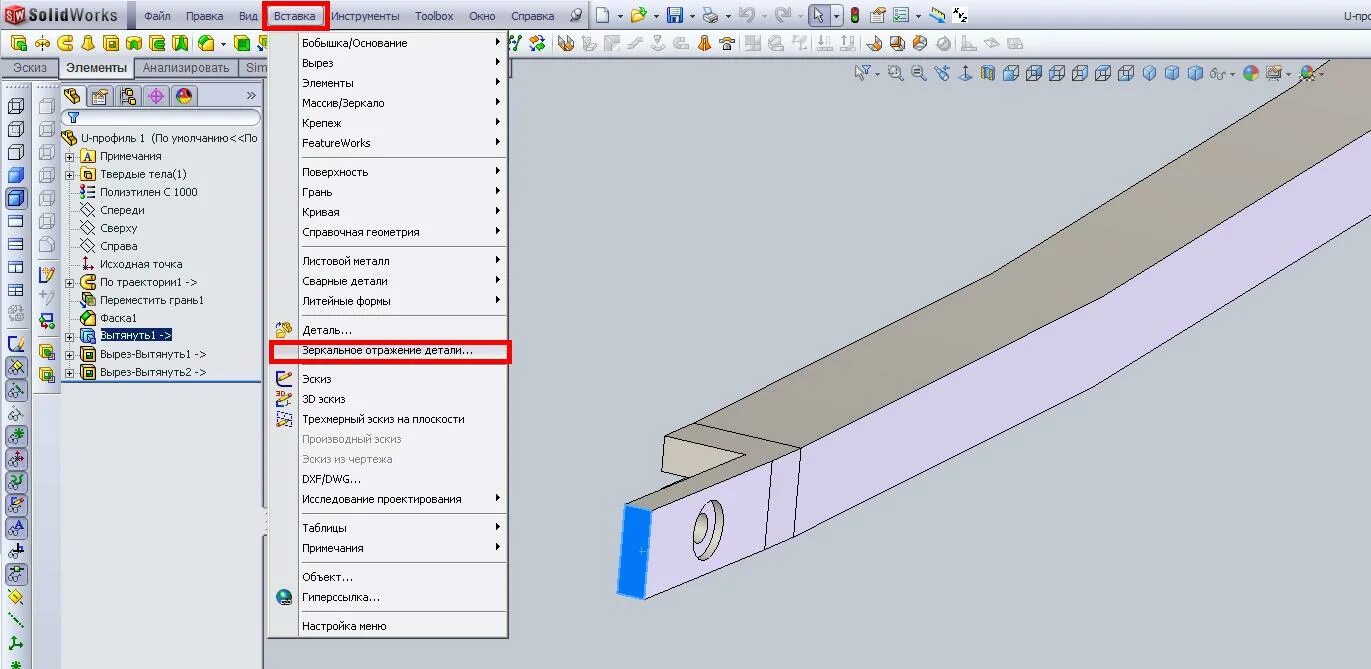Open PropertyManager tab icon

[99, 96]
